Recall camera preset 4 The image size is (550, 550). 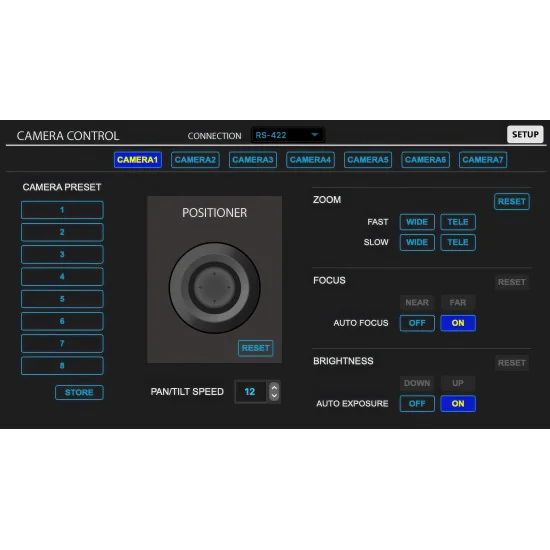pyautogui.click(x=62, y=277)
